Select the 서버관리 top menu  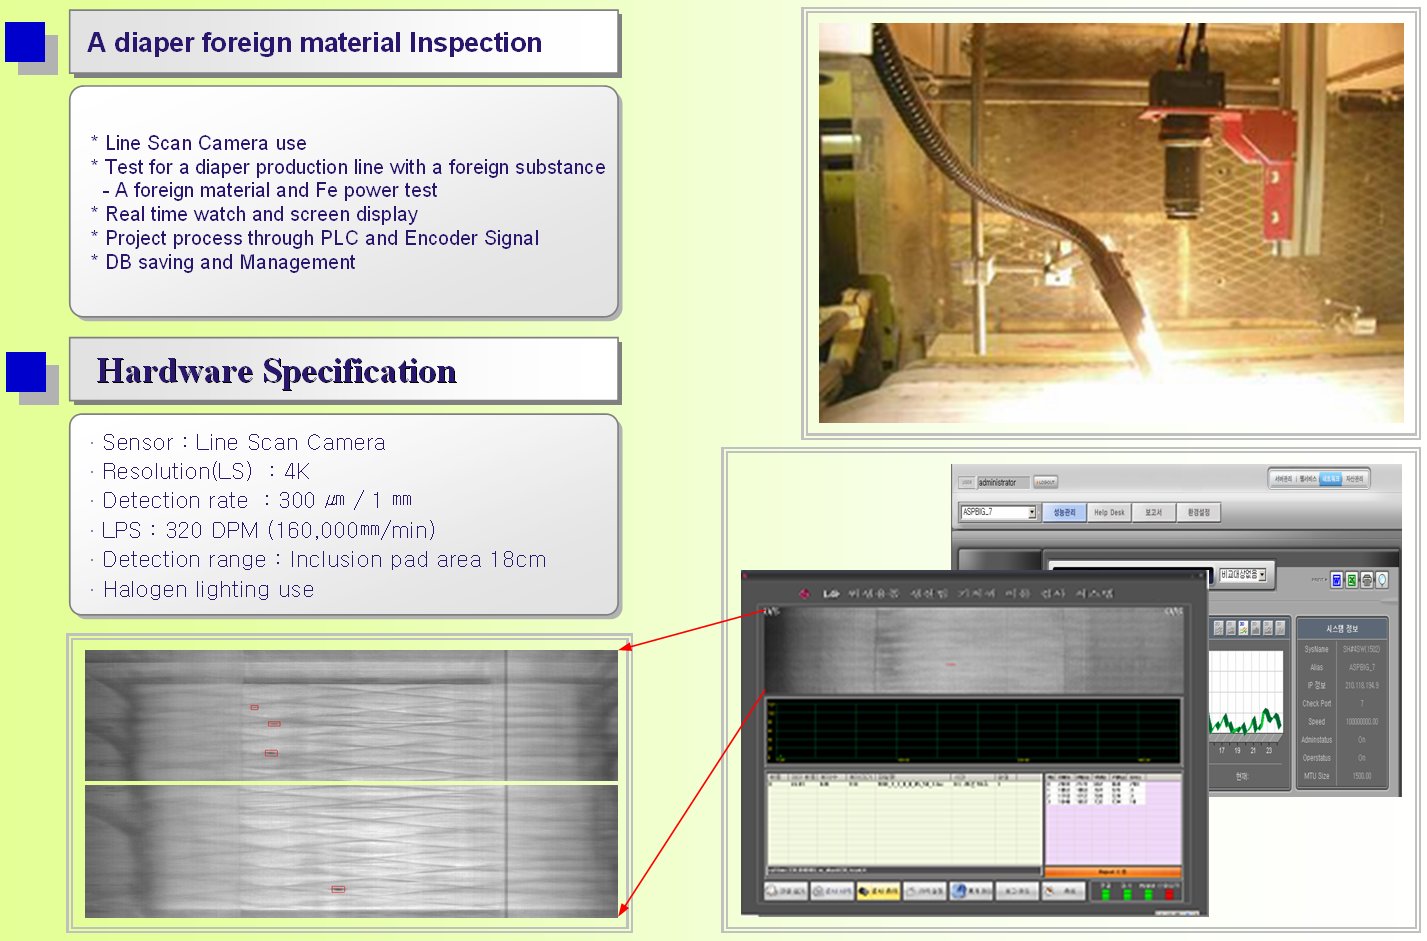point(1284,479)
